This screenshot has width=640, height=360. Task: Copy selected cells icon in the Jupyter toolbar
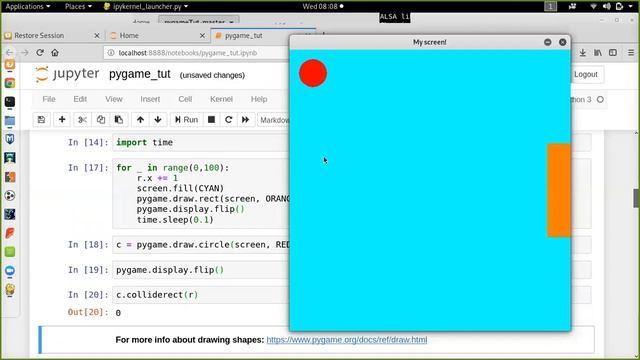[x=101, y=120]
